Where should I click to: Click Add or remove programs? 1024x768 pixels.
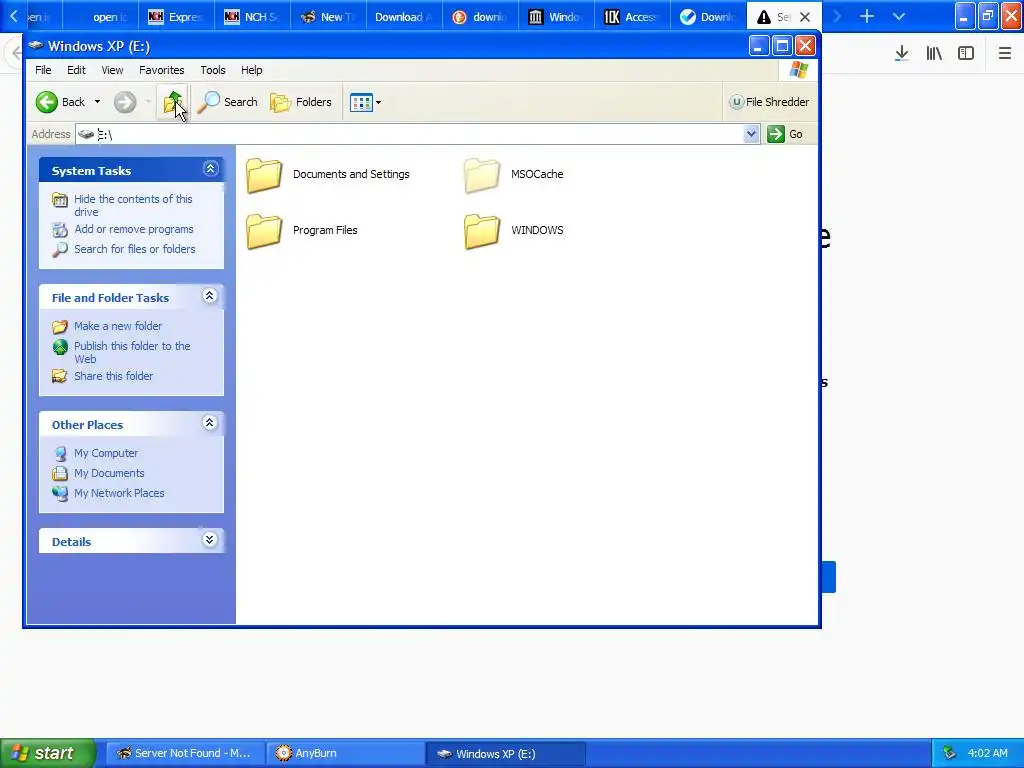point(134,229)
